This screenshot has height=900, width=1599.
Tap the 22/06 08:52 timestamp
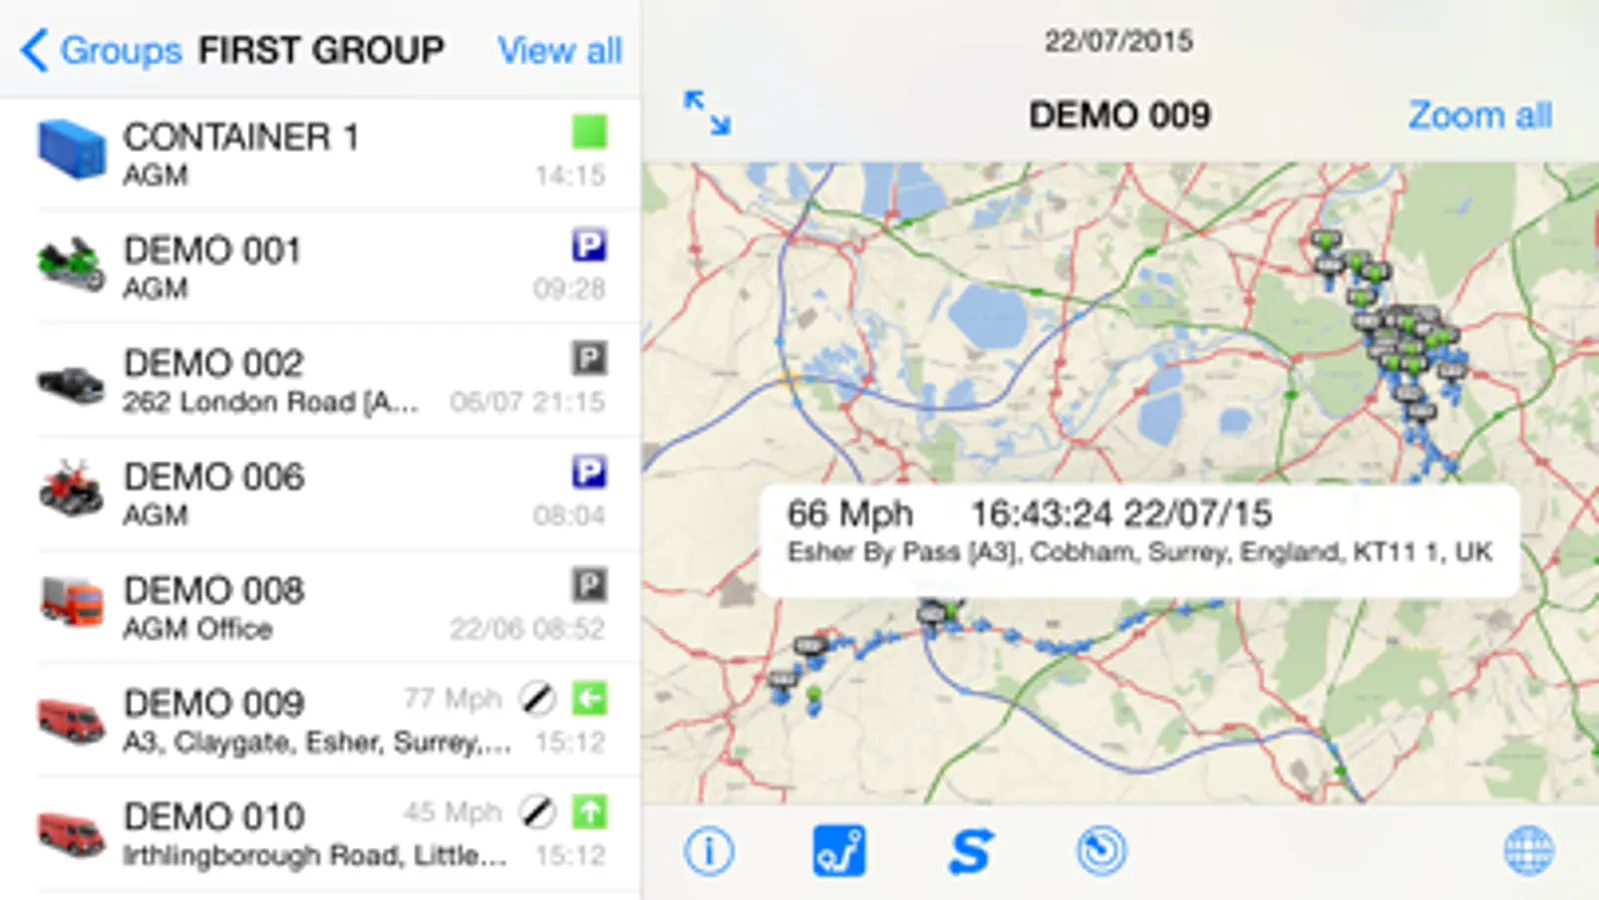click(527, 629)
